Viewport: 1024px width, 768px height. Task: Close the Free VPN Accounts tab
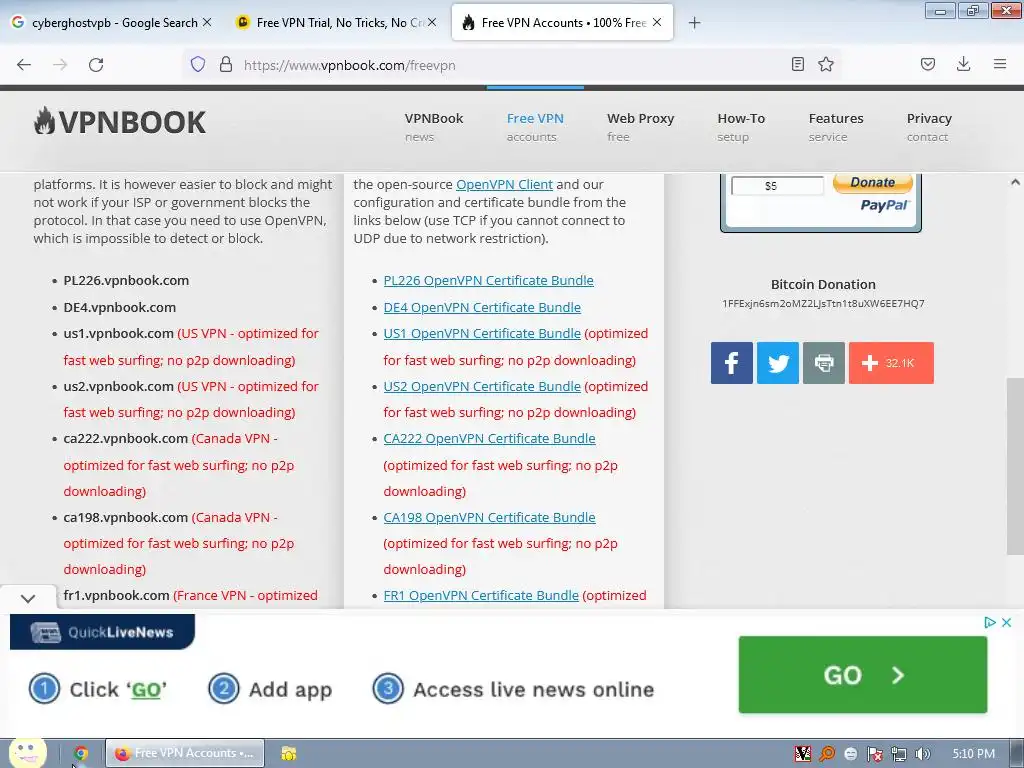point(657,22)
